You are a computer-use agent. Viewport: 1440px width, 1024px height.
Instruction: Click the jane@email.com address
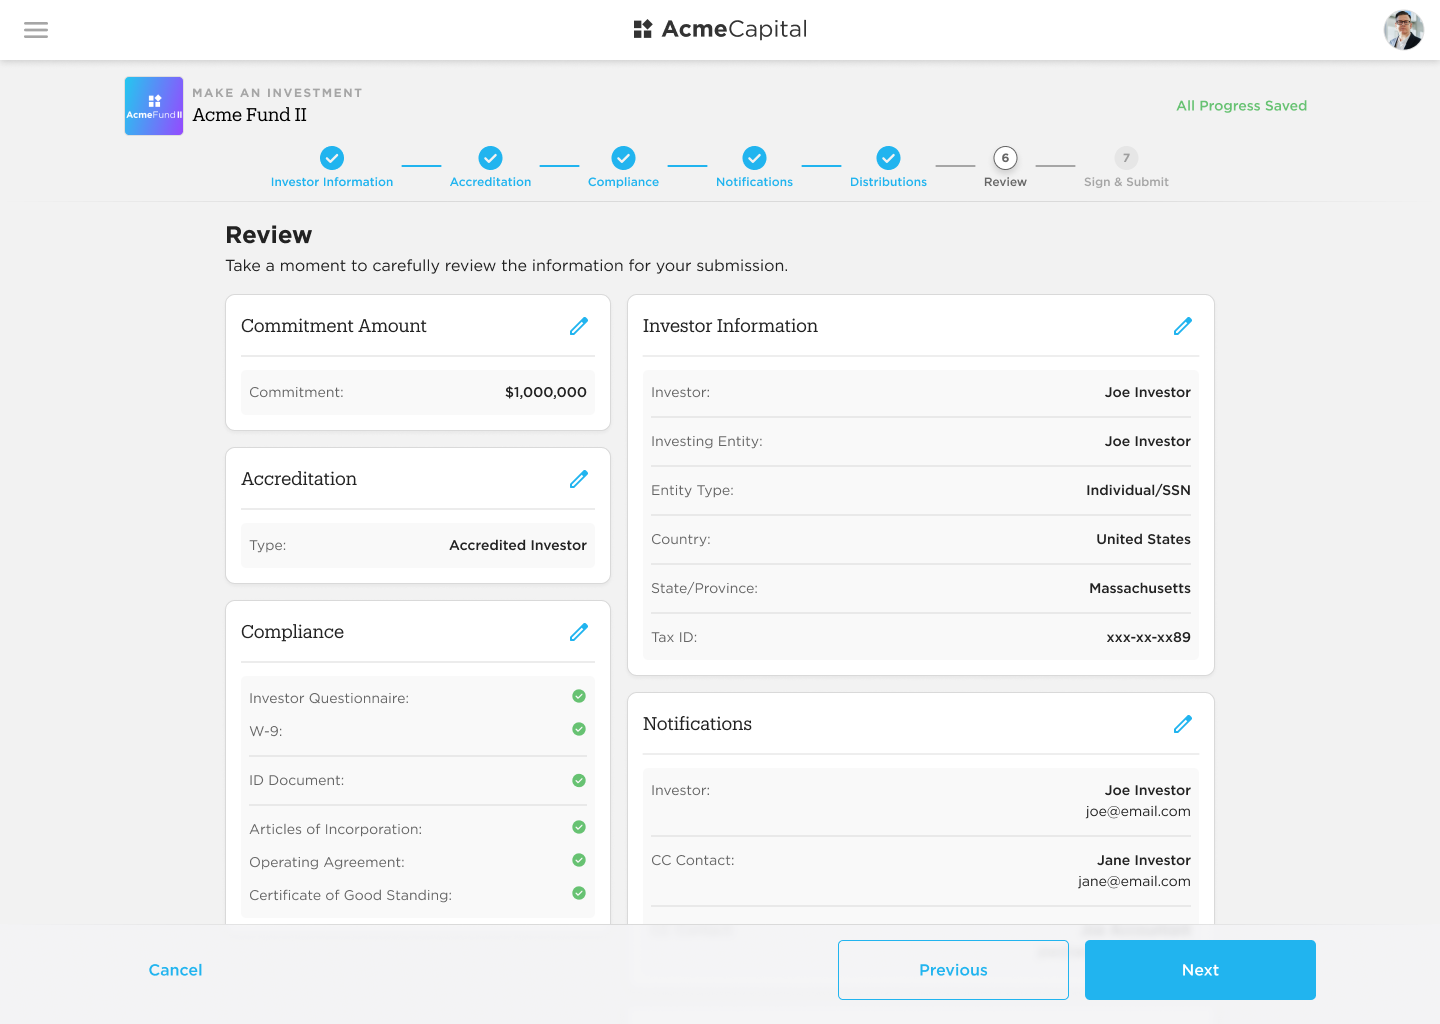pyautogui.click(x=1134, y=881)
